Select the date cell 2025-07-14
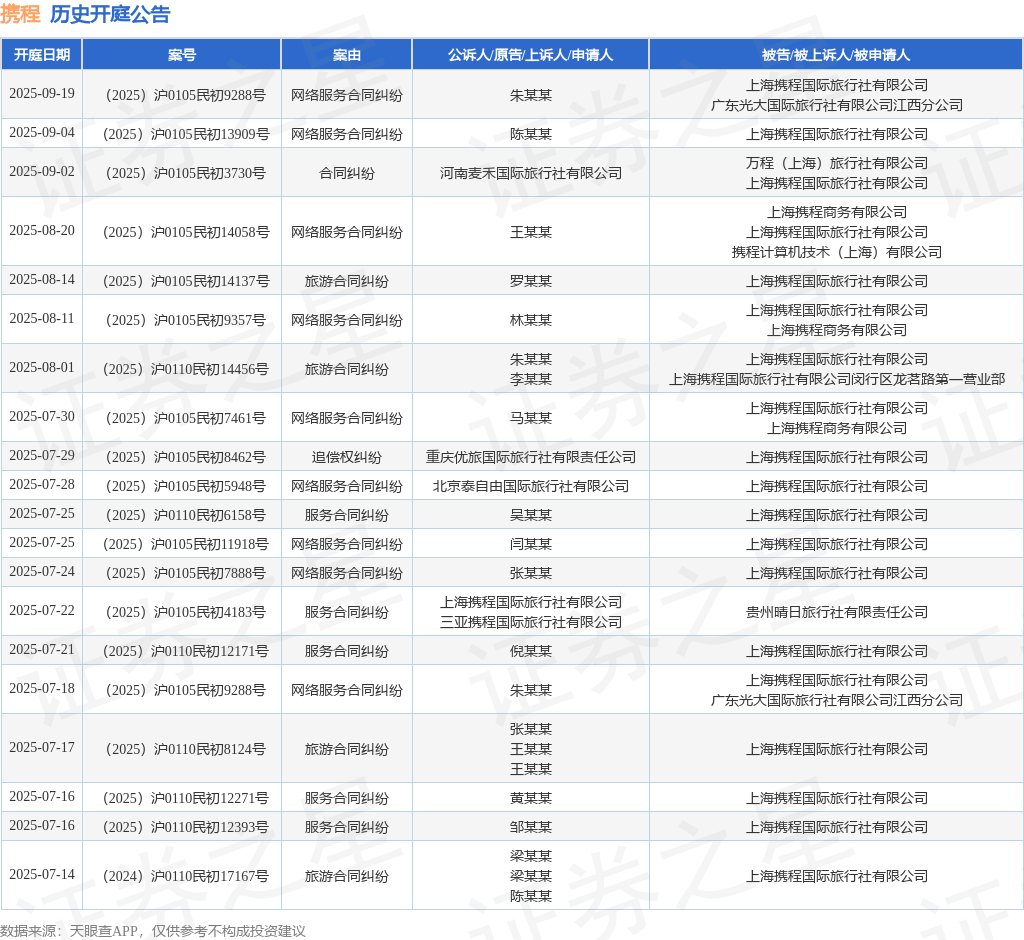This screenshot has height=940, width=1024. pyautogui.click(x=42, y=875)
